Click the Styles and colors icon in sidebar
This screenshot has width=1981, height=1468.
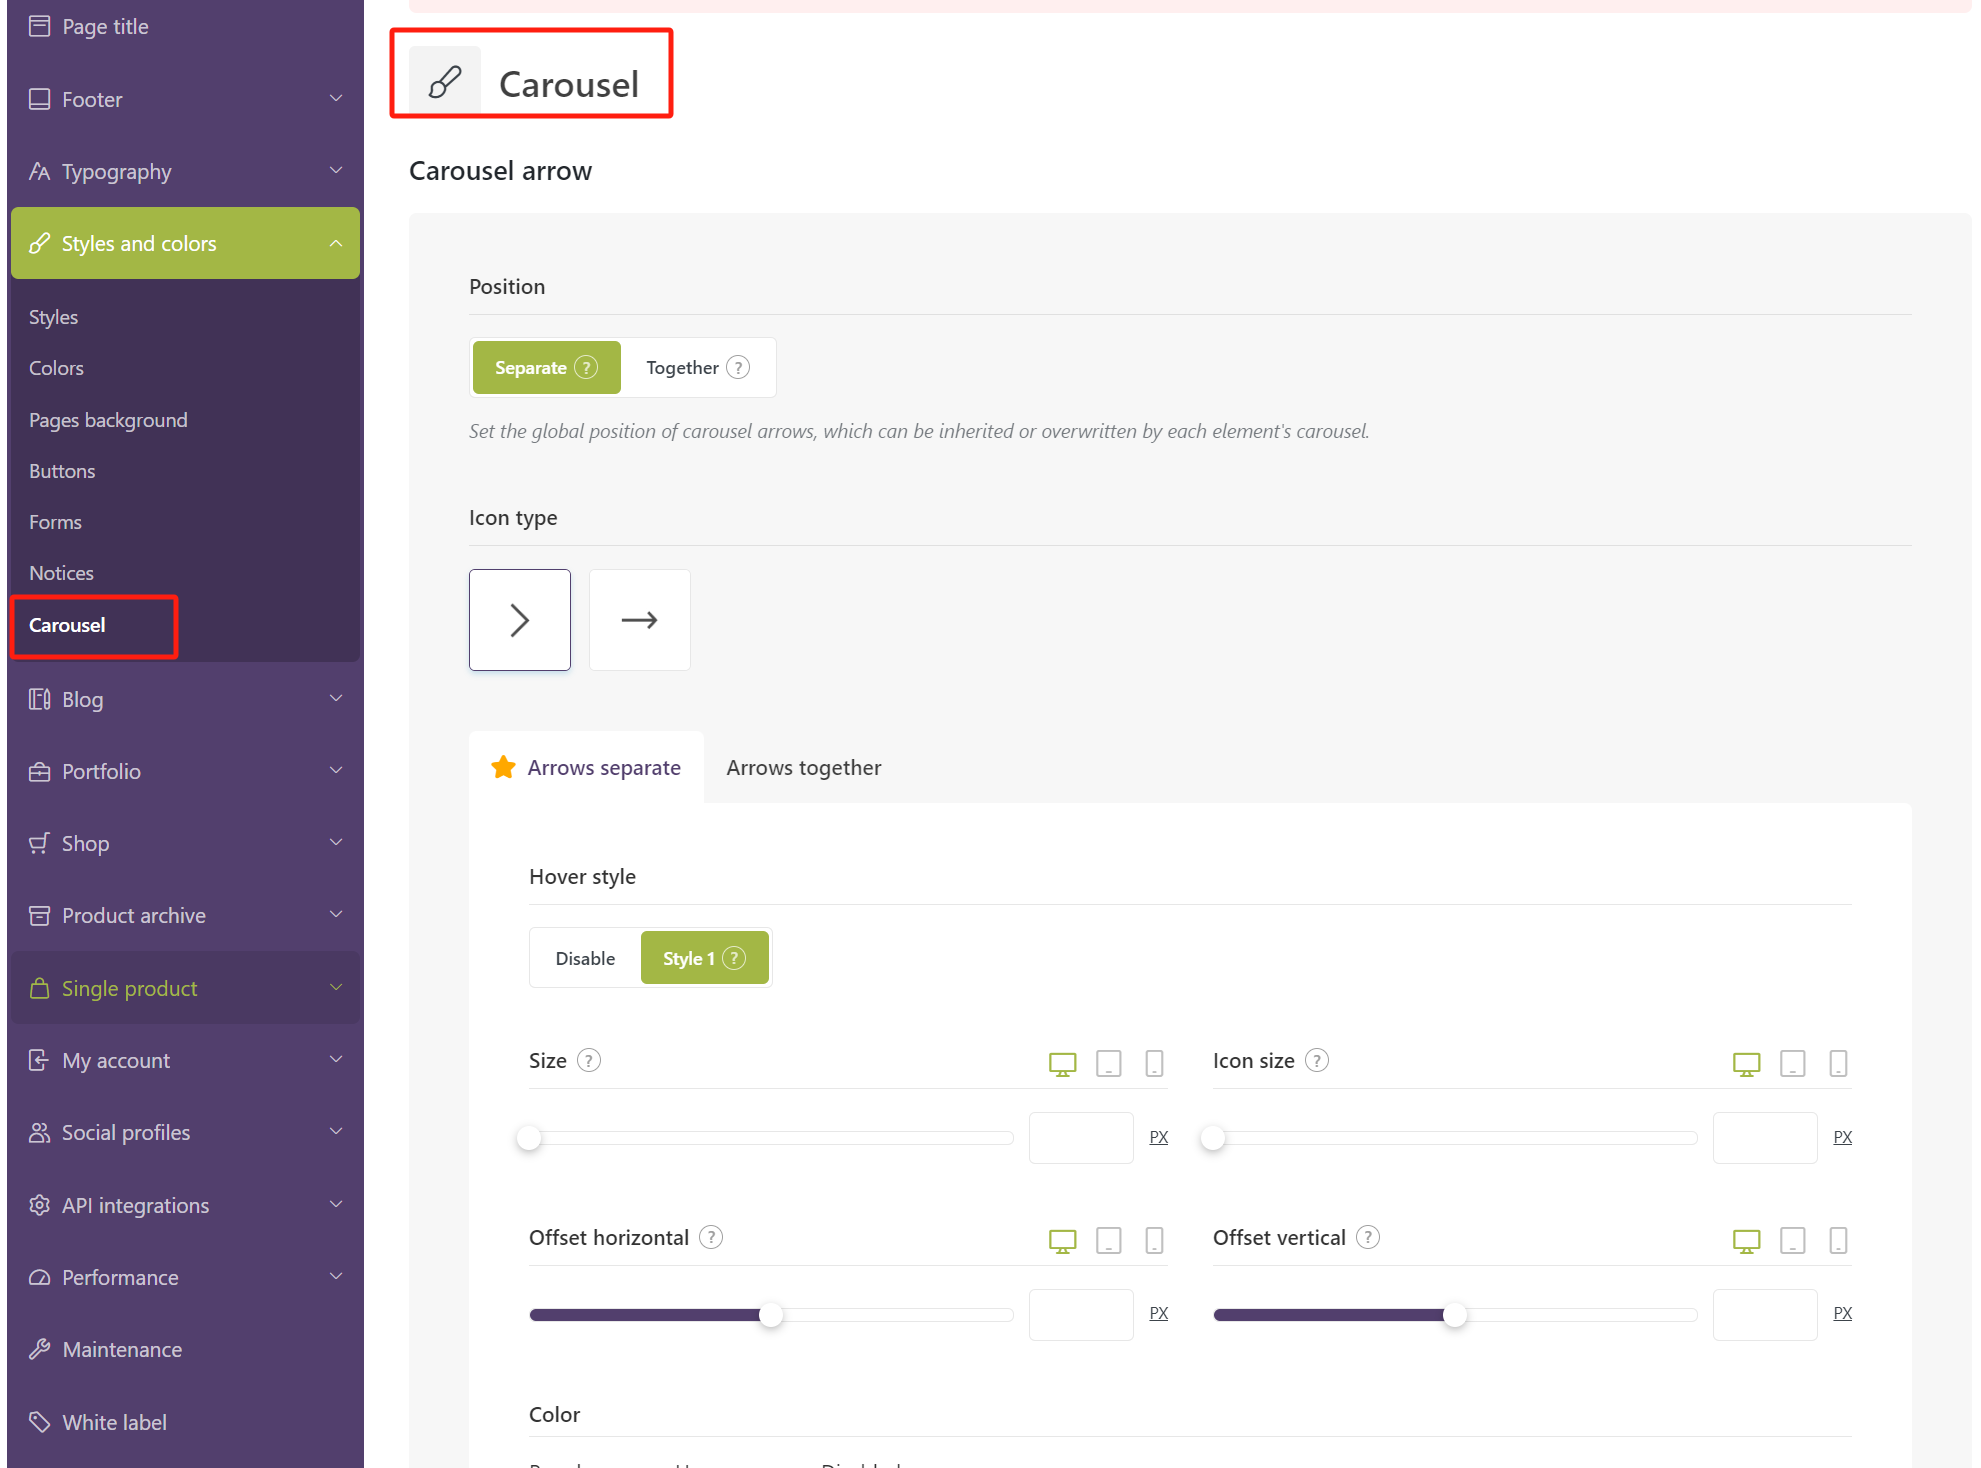click(40, 242)
